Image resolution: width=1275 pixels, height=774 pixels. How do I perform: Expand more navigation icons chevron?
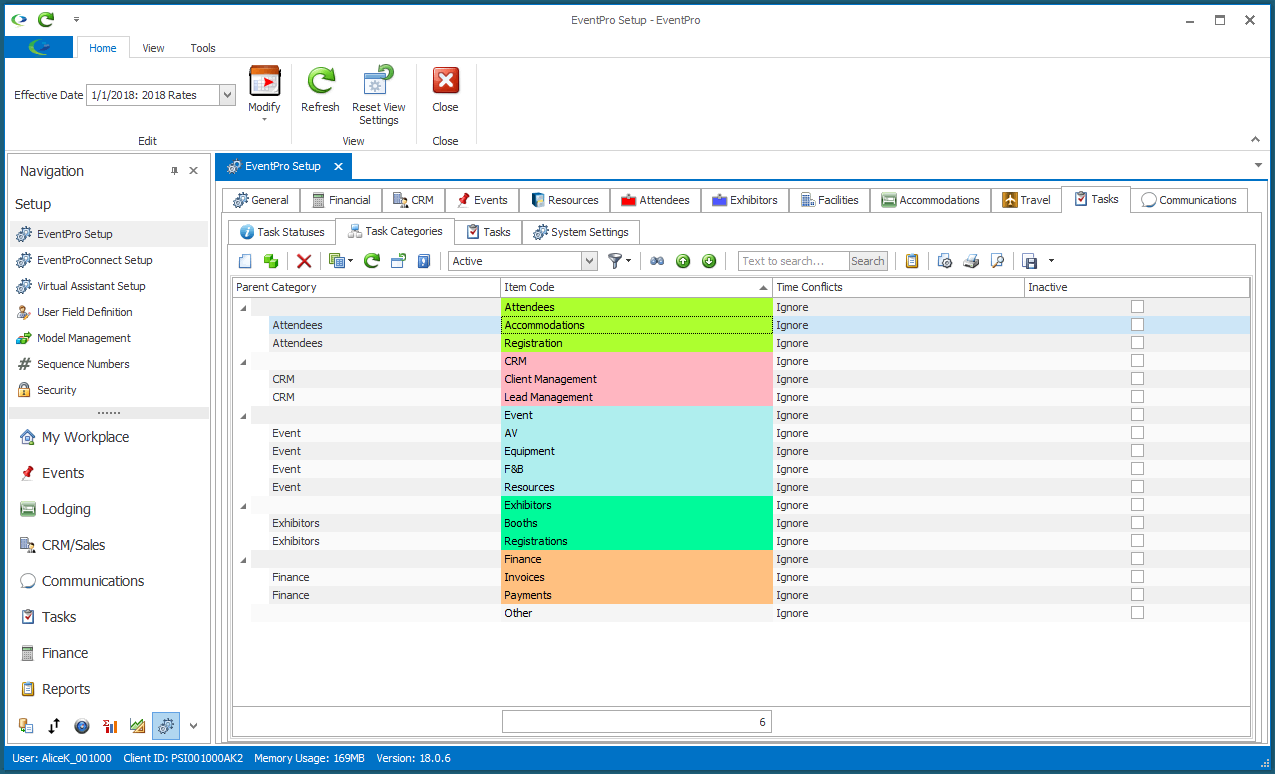194,726
